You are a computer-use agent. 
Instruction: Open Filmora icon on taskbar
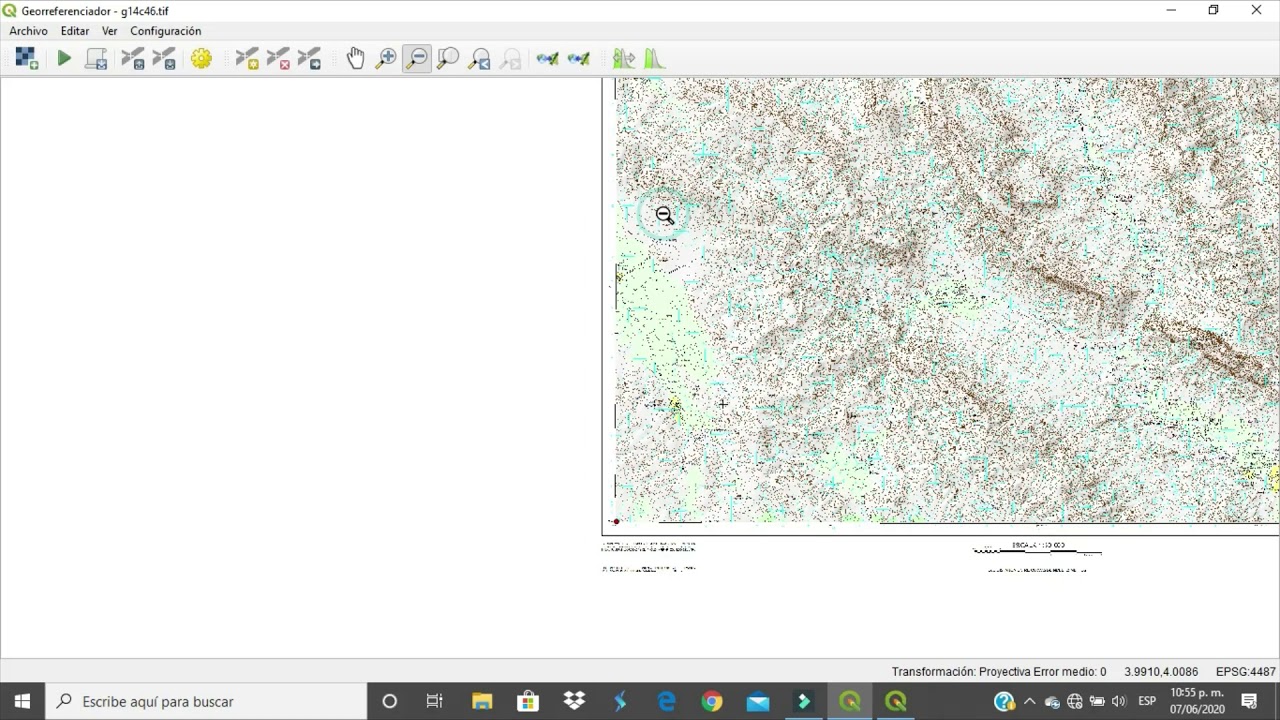pos(804,701)
